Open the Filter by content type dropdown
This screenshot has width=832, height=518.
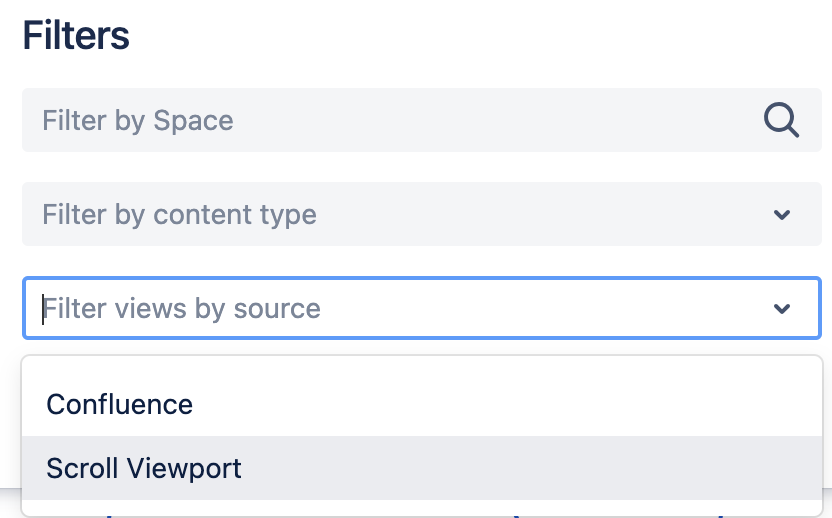(x=400, y=215)
